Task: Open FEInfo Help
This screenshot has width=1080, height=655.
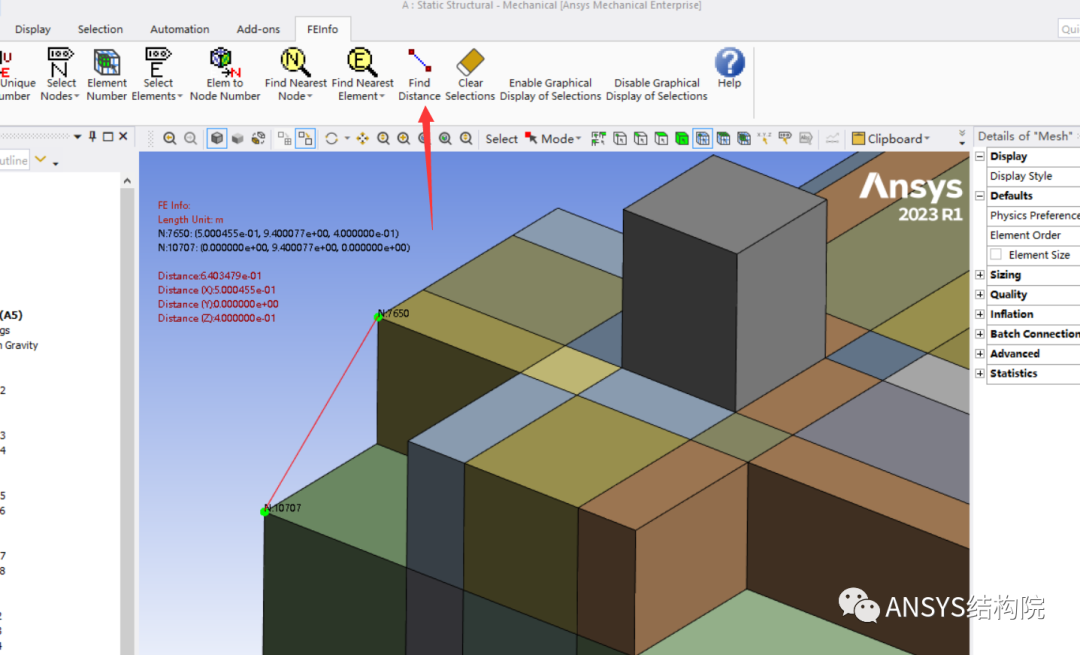Action: 729,67
